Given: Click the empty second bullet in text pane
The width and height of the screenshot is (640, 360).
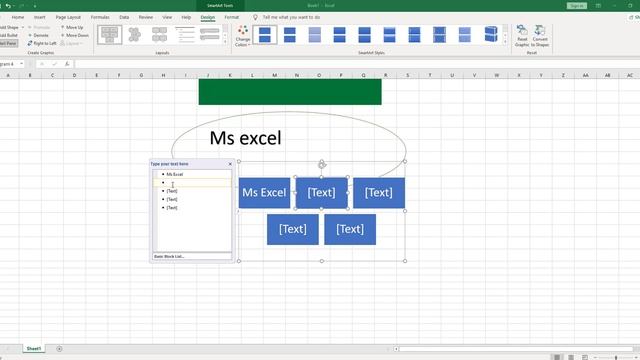Looking at the screenshot, I should coord(192,182).
